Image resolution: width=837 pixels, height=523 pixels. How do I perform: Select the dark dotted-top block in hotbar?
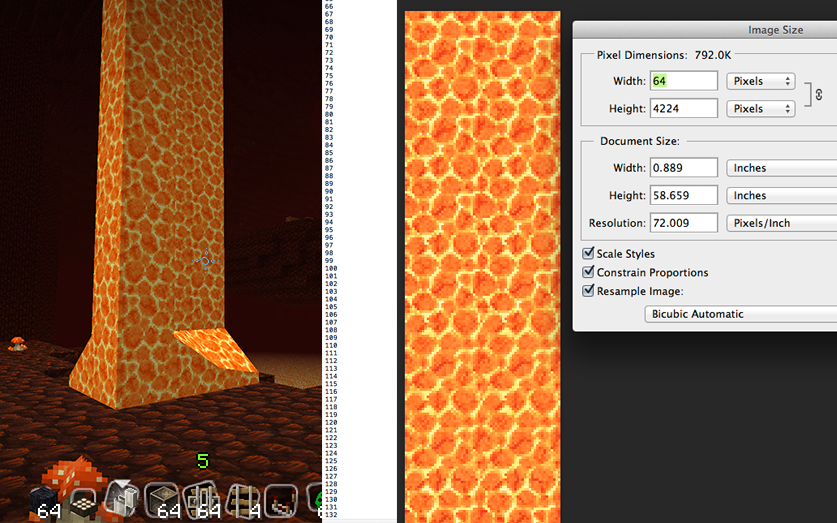[x=83, y=503]
